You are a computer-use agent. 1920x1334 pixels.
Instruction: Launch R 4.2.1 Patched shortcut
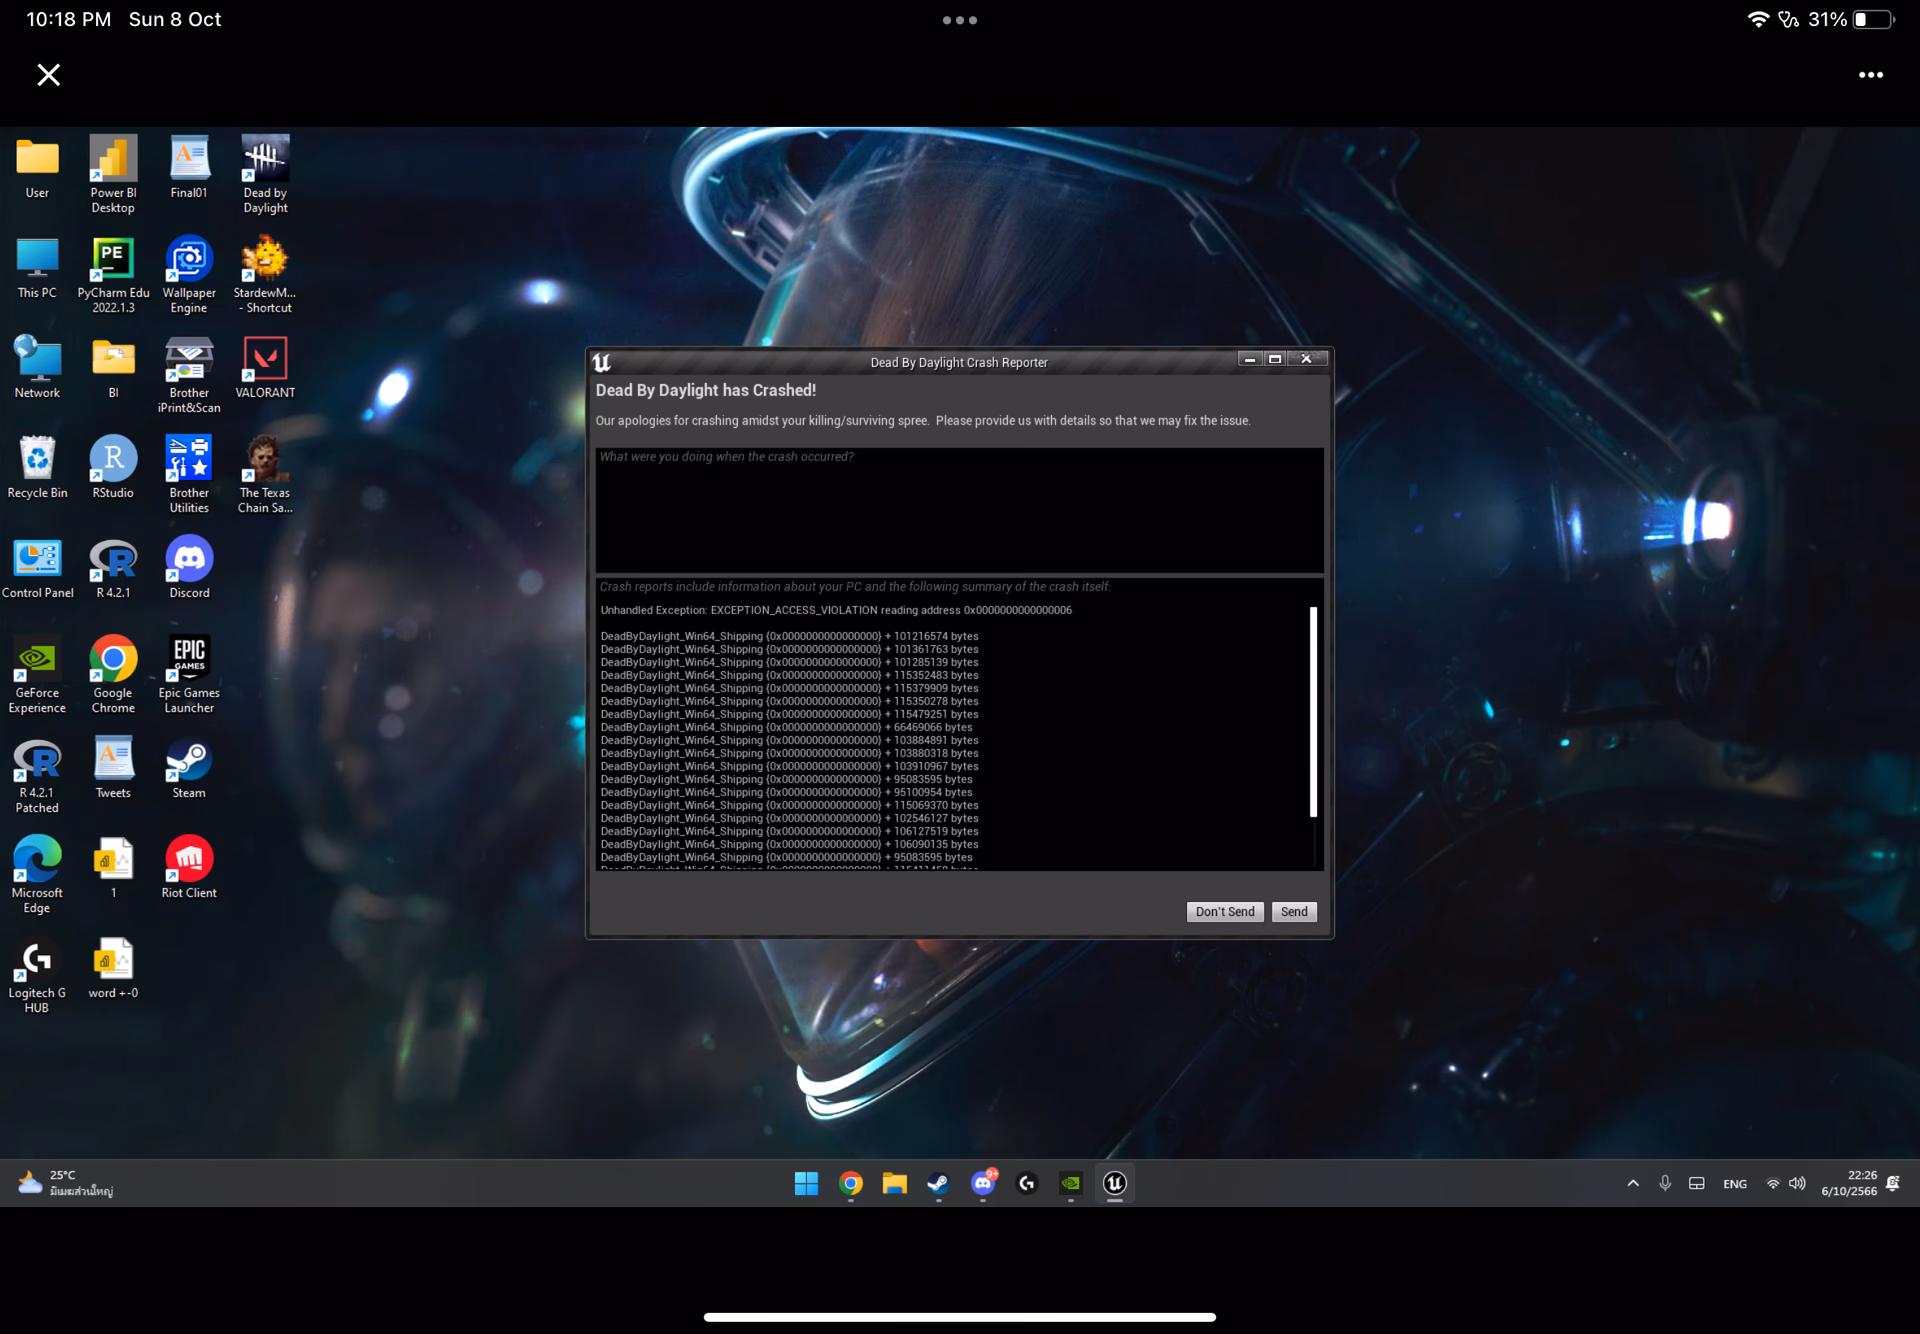click(x=37, y=775)
